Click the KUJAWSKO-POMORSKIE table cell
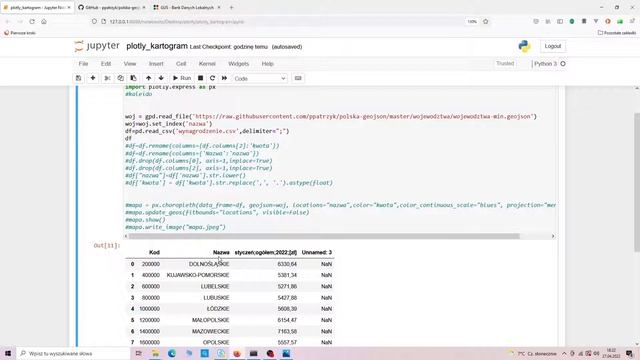The image size is (640, 360). 198,275
